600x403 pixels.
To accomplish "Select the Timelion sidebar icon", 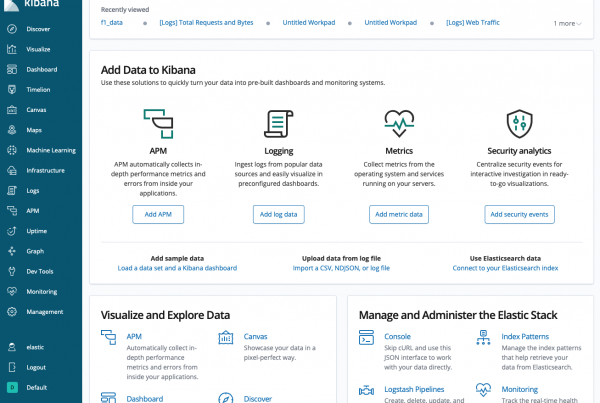I will 12,90.
